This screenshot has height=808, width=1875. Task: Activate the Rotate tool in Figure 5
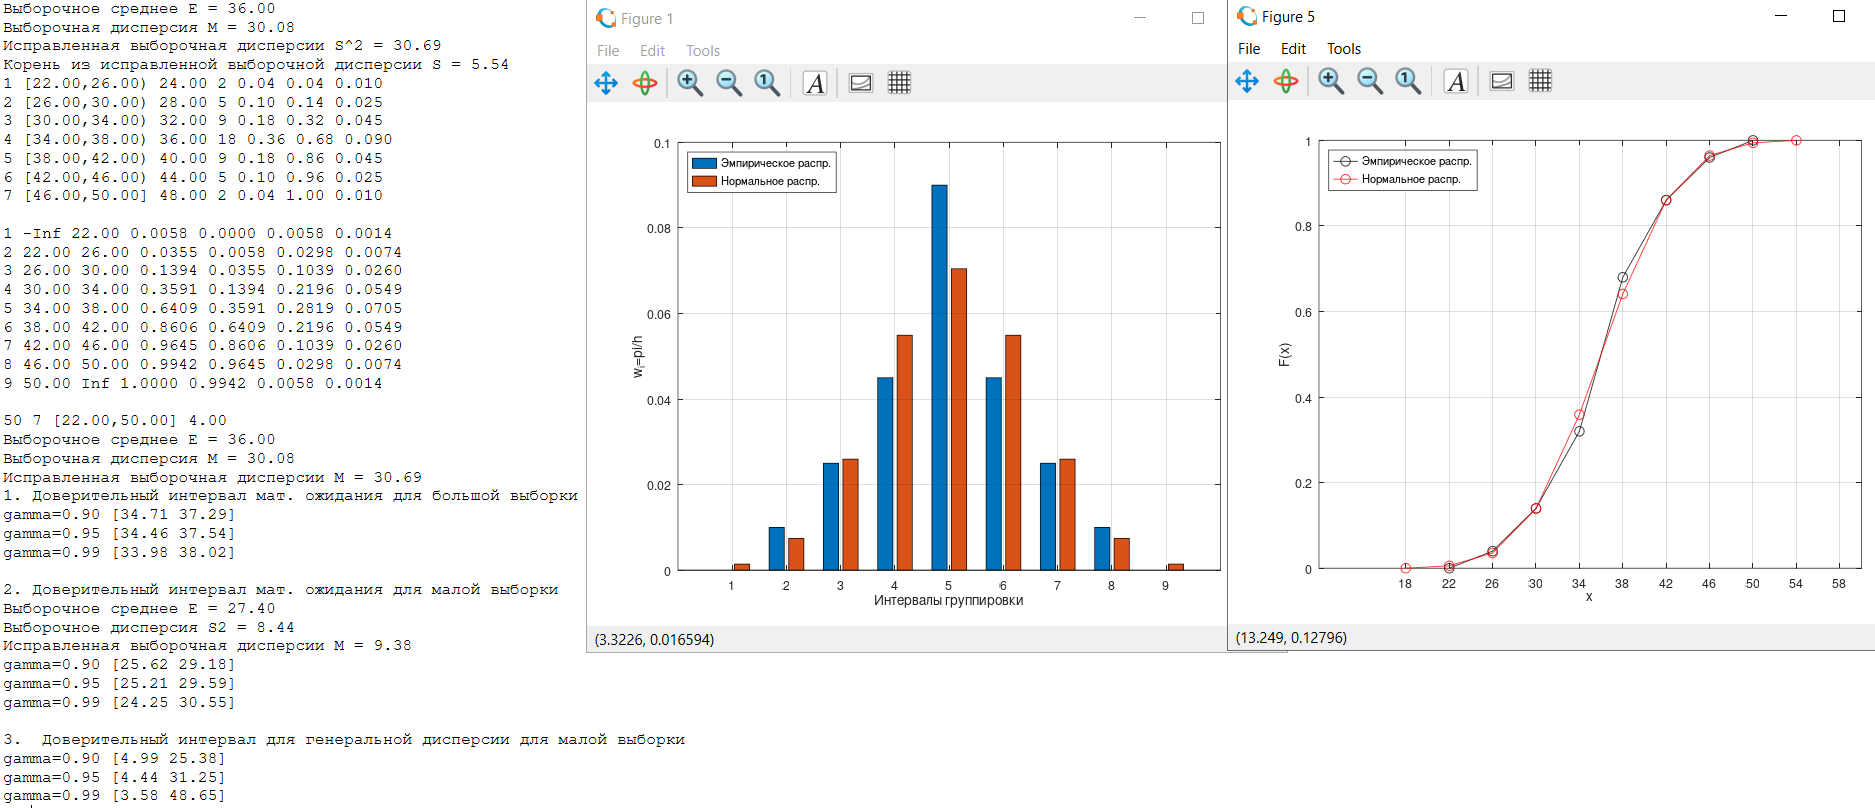tap(1286, 81)
